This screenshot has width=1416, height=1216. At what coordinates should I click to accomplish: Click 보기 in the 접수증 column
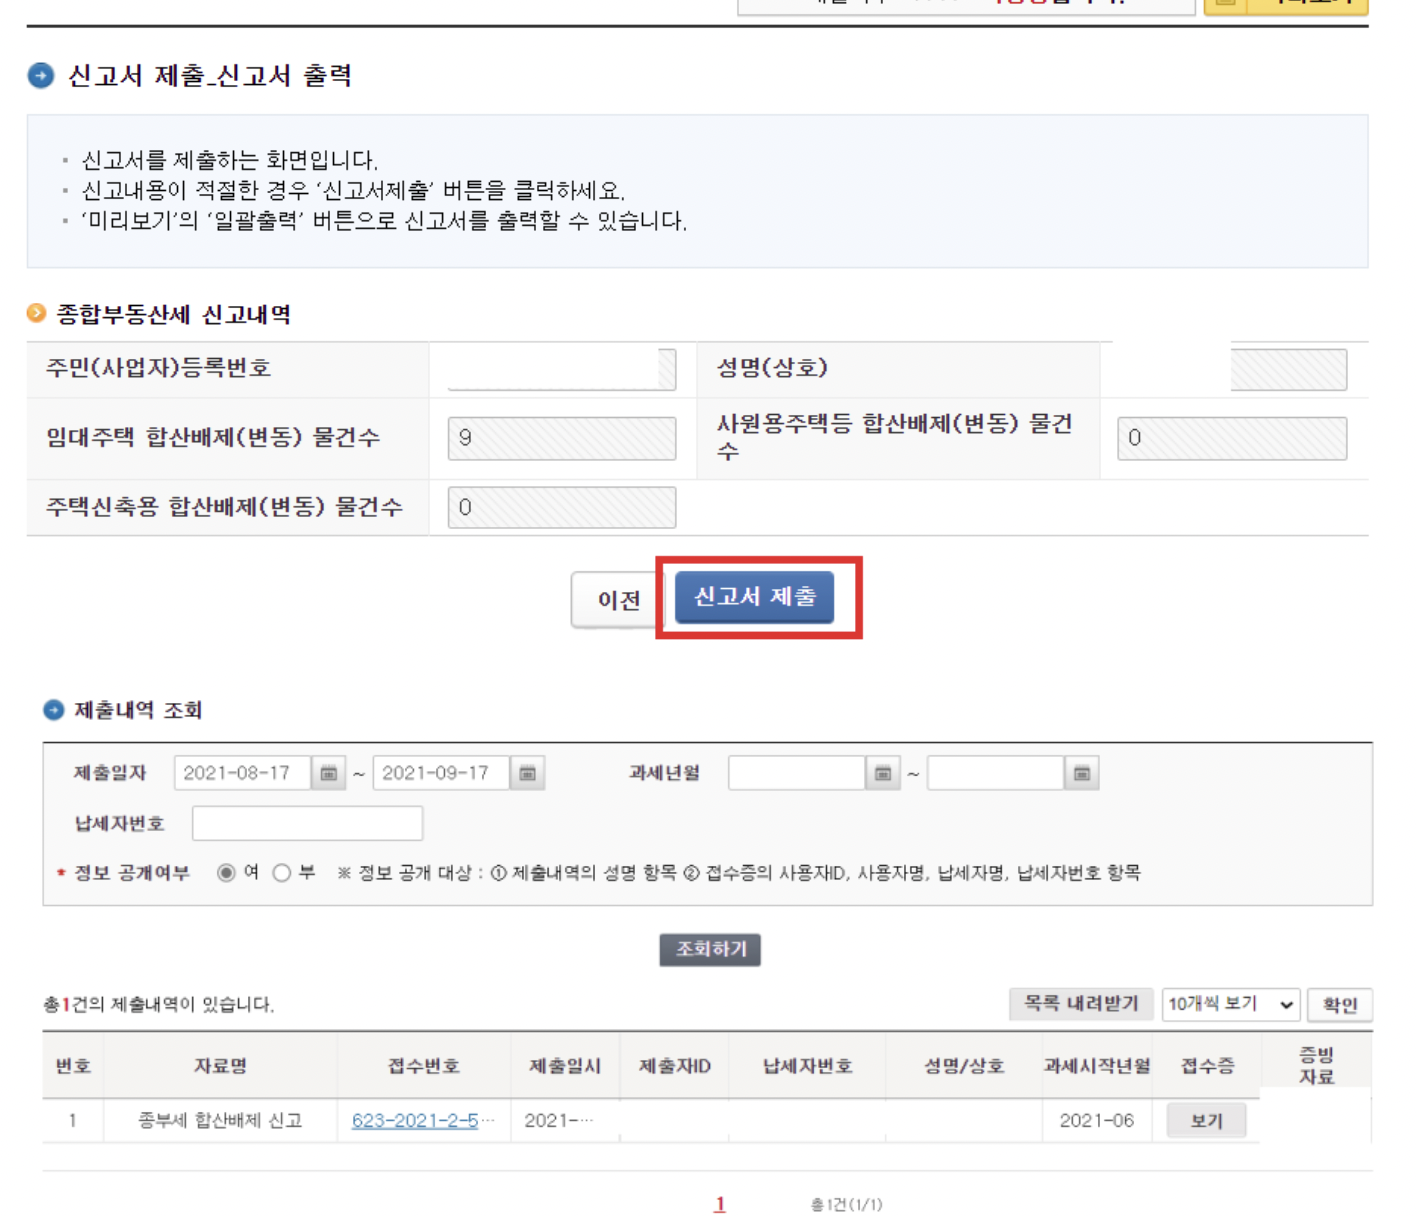click(1206, 1120)
